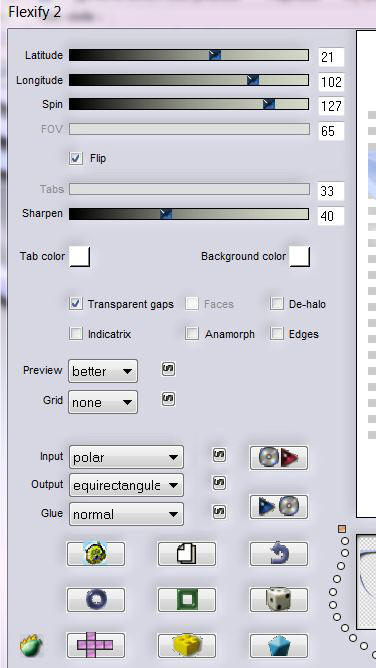Image resolution: width=376 pixels, height=668 pixels.
Task: Click the dice randomize button
Action: click(279, 600)
